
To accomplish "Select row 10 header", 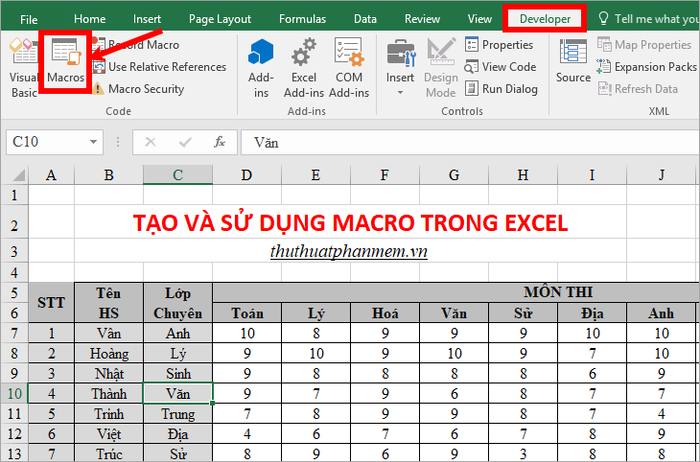I will pos(14,394).
